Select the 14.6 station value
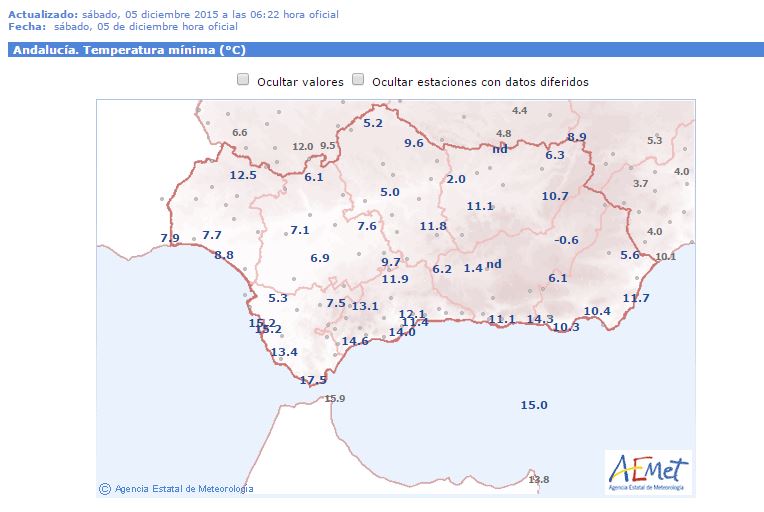Screen dimensions: 764x512 point(355,341)
